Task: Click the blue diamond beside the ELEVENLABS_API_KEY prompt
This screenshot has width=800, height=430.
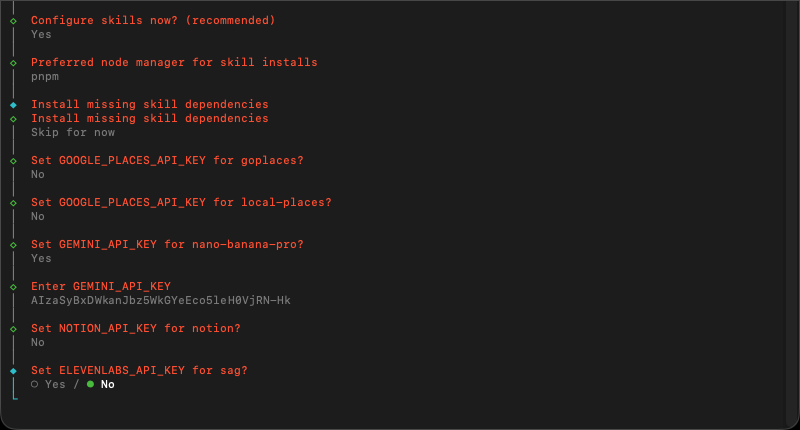Action: coord(13,370)
